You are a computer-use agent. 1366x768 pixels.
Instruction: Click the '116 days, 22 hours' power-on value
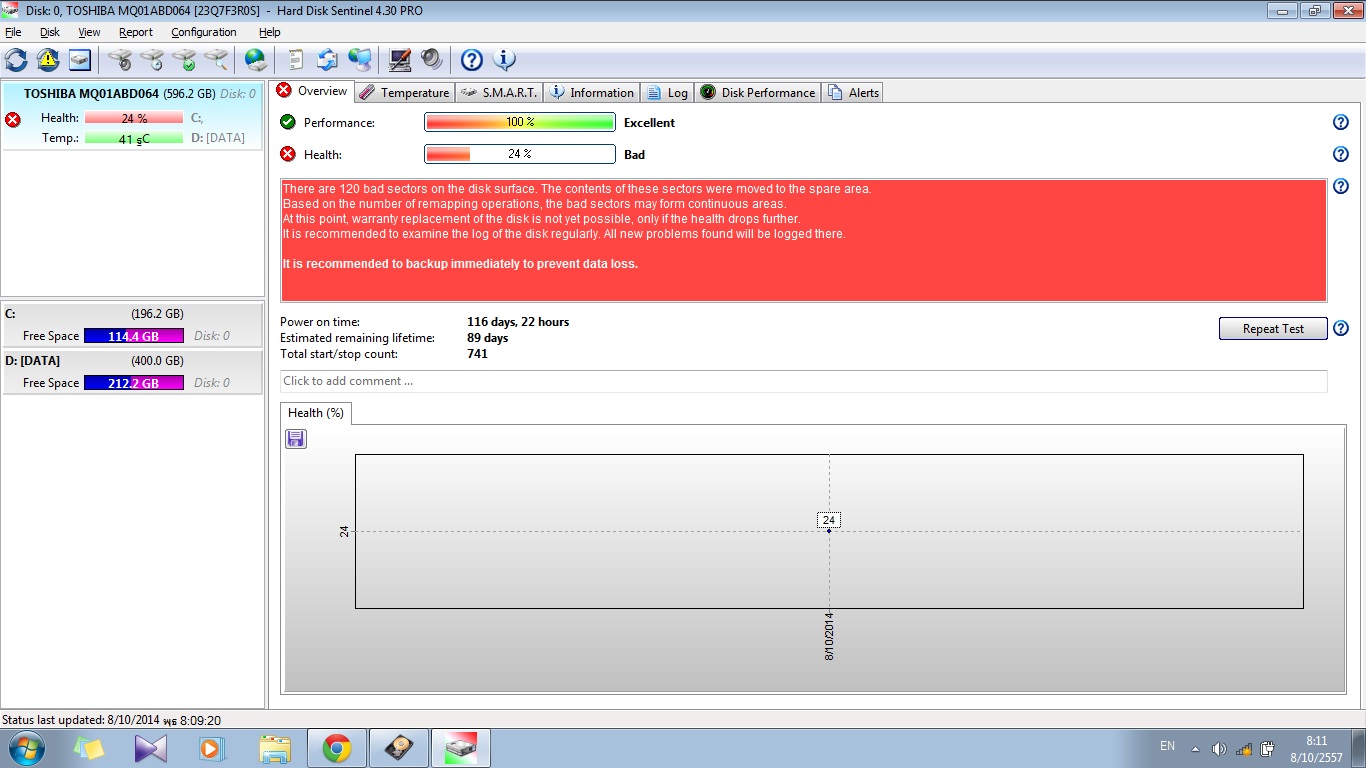(518, 322)
